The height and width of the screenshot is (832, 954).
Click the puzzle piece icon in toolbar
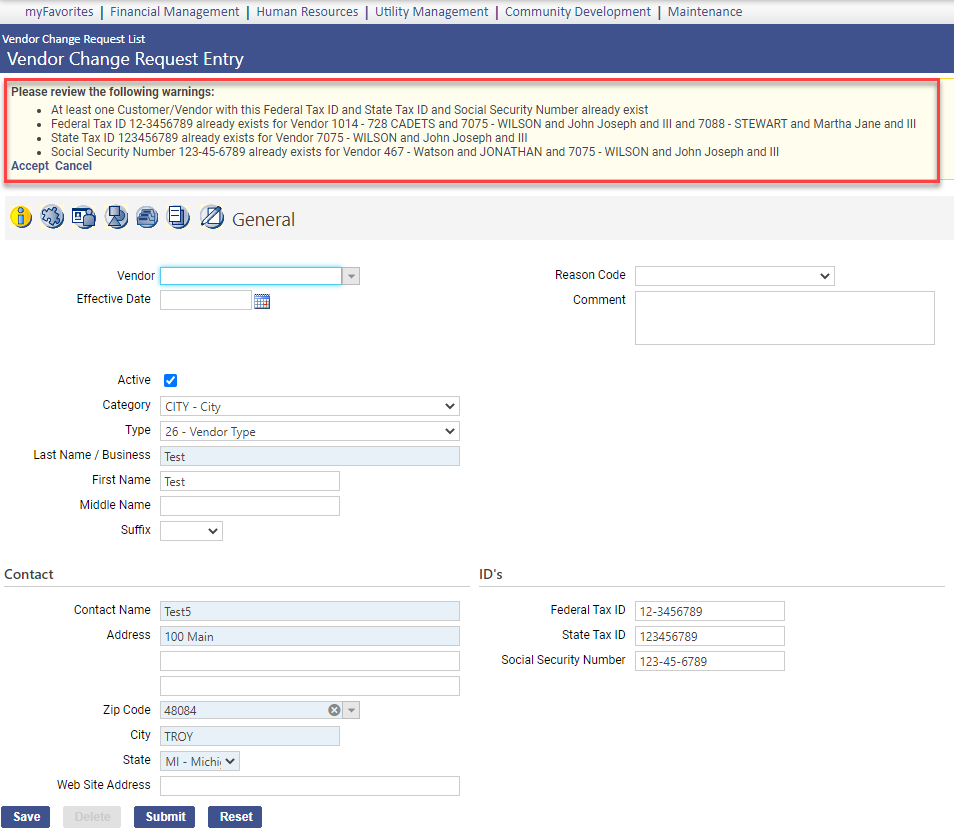[x=53, y=217]
